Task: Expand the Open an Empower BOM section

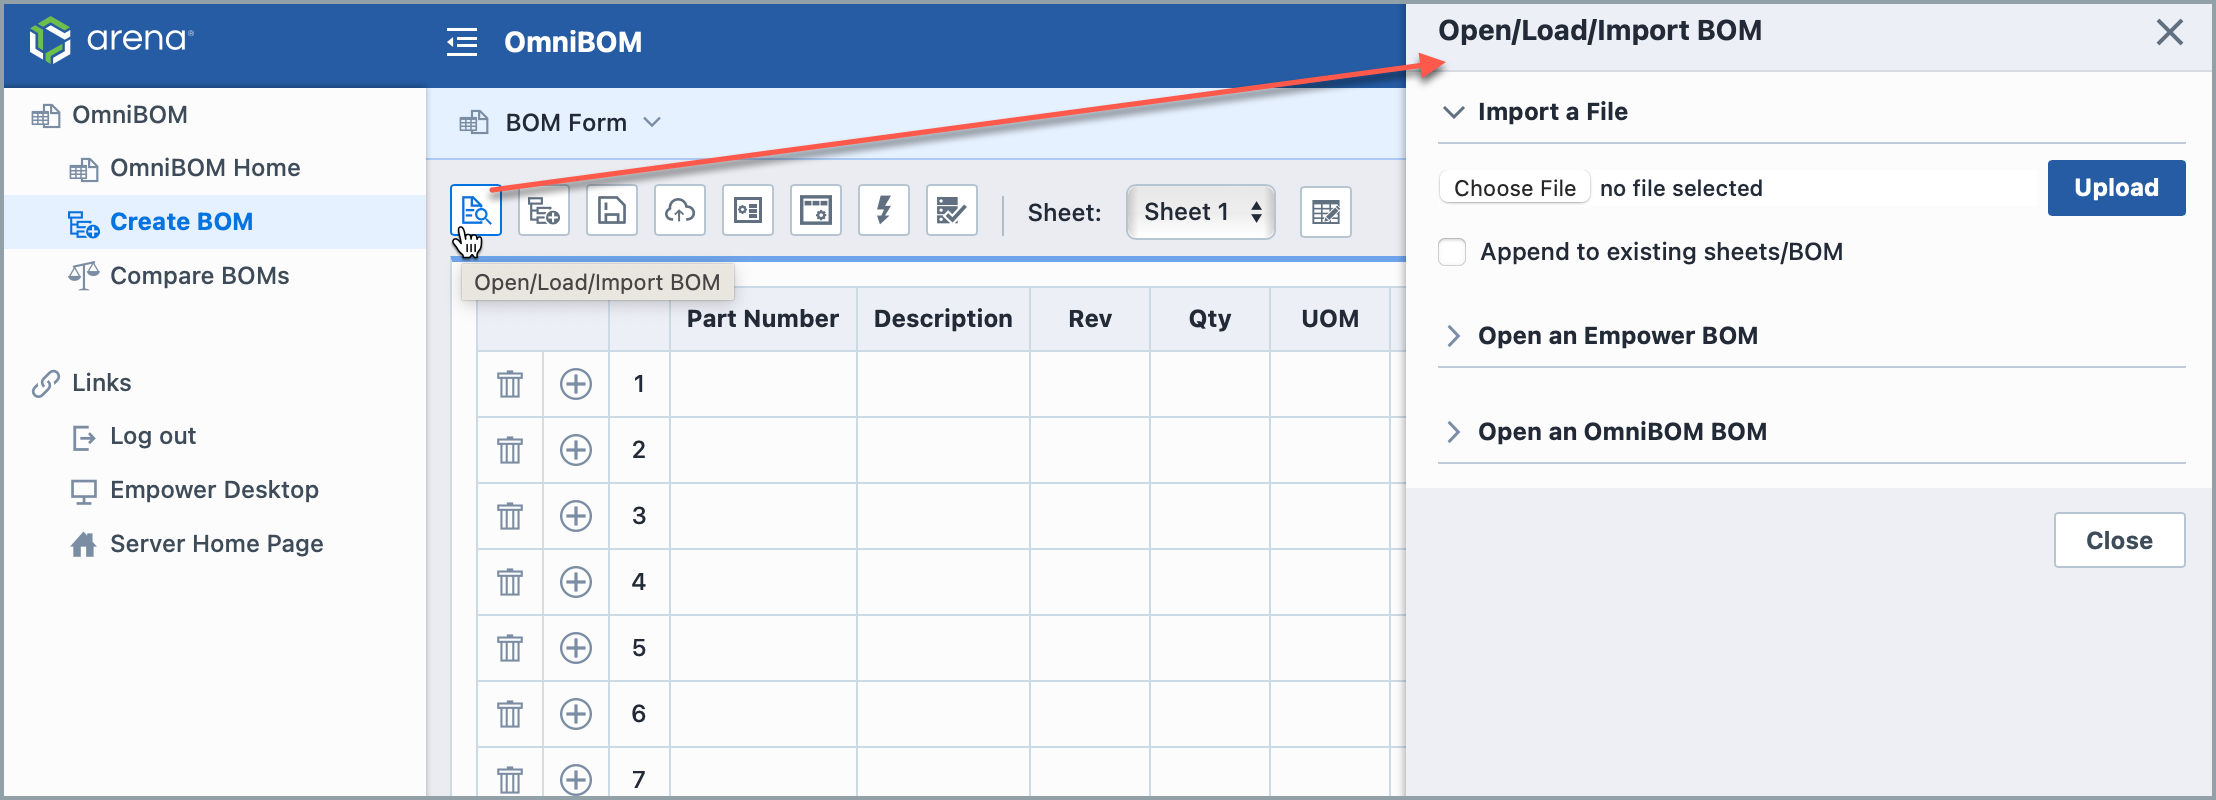Action: click(1617, 336)
